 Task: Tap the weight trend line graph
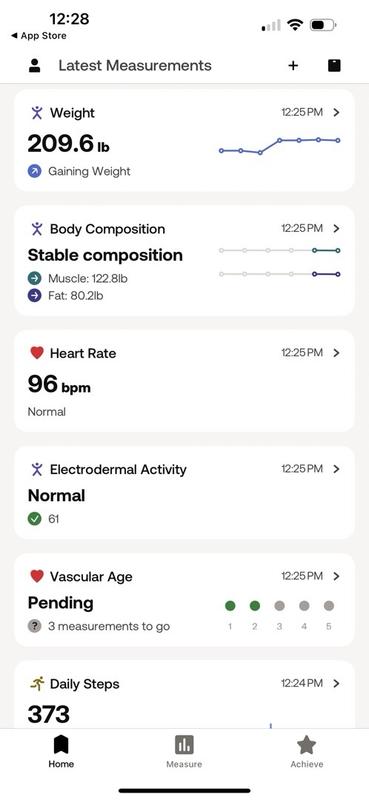[280, 145]
